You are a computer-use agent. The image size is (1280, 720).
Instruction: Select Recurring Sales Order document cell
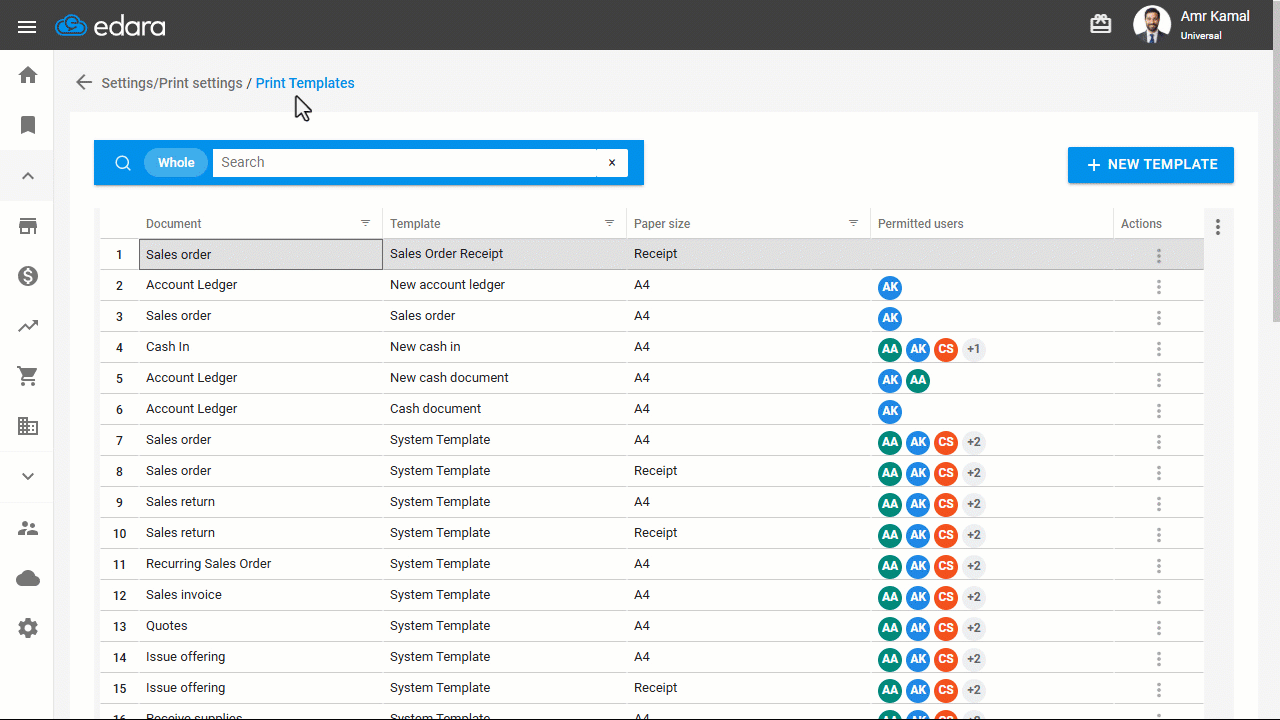click(261, 564)
